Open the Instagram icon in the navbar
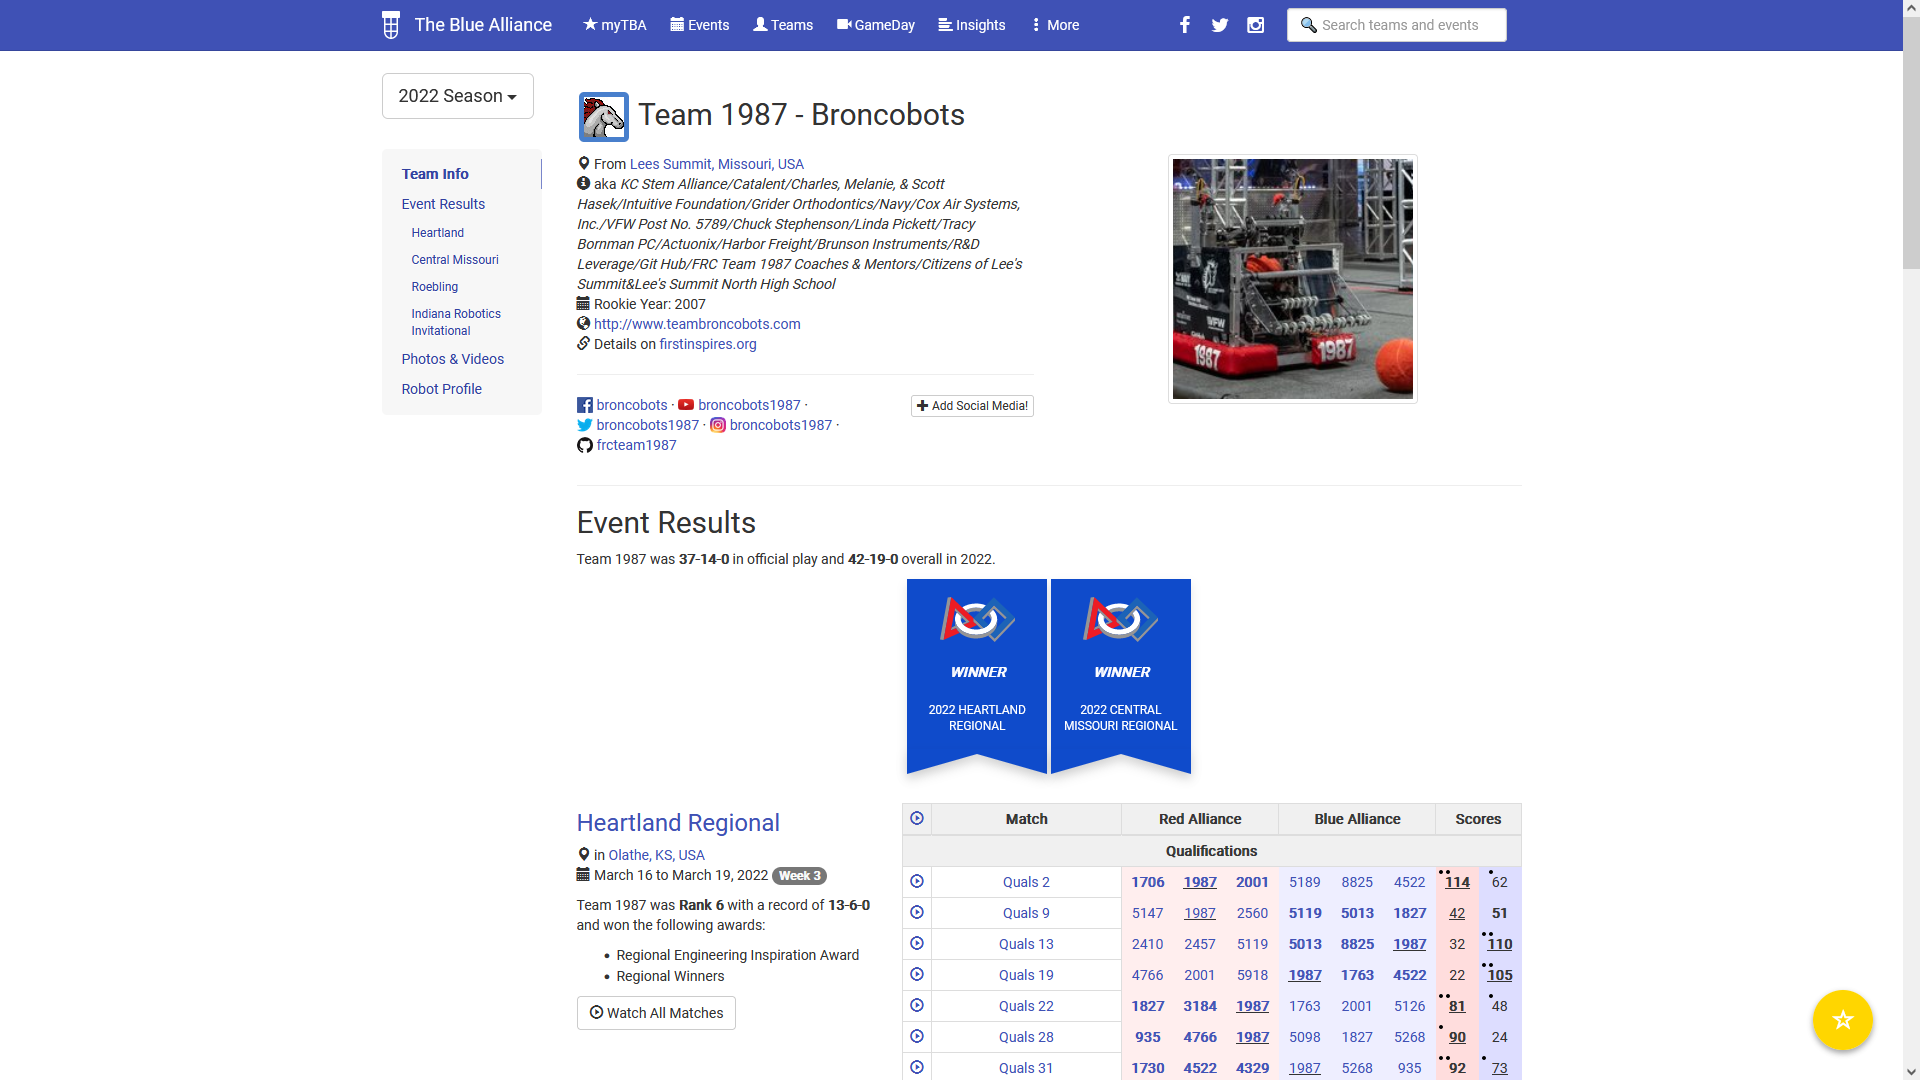 click(1256, 25)
